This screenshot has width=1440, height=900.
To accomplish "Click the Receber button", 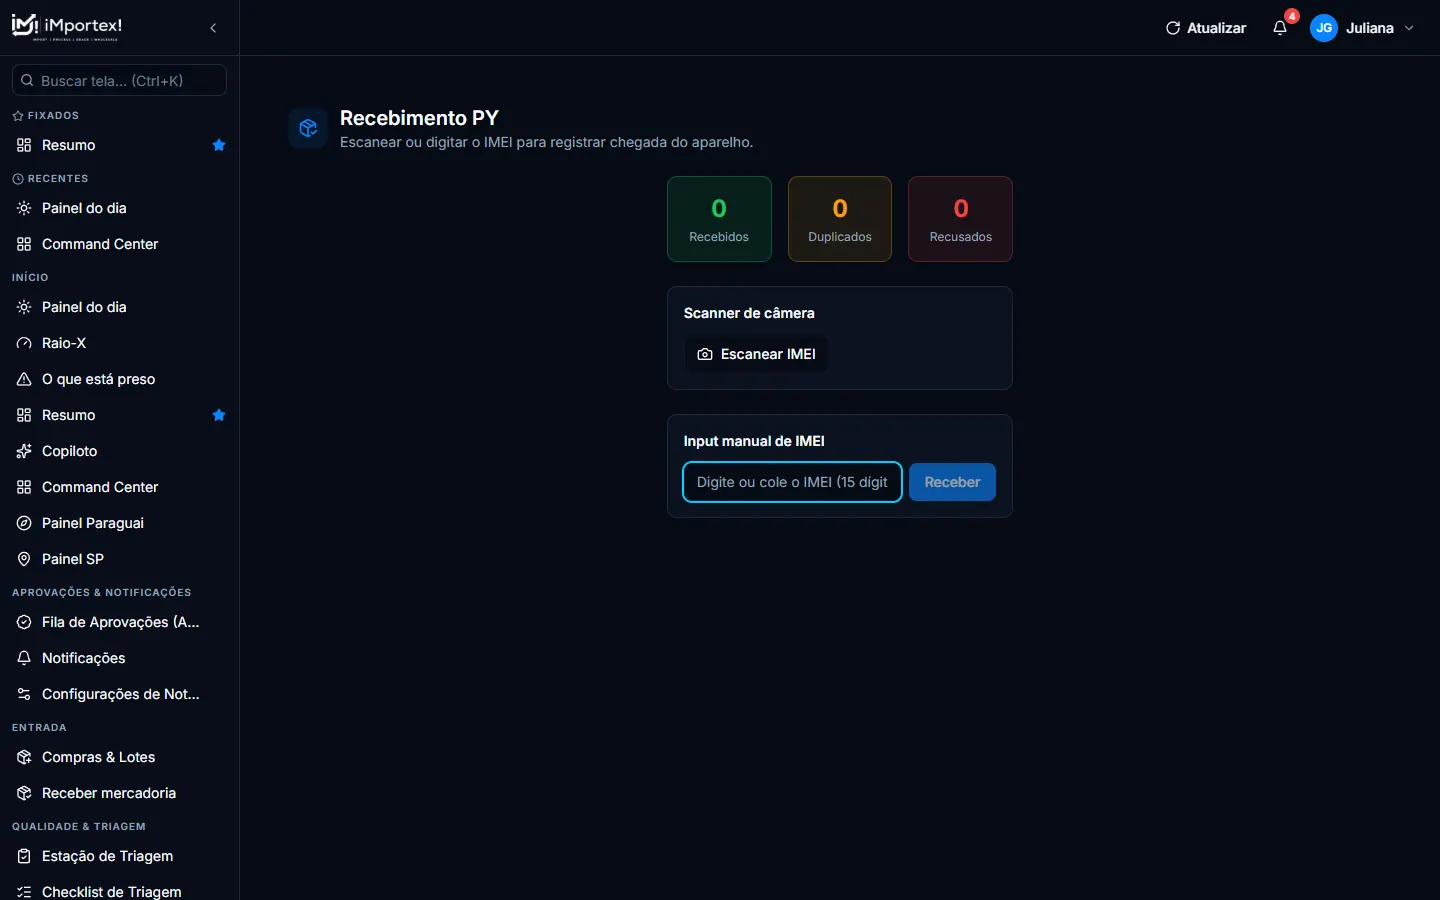I will [952, 482].
